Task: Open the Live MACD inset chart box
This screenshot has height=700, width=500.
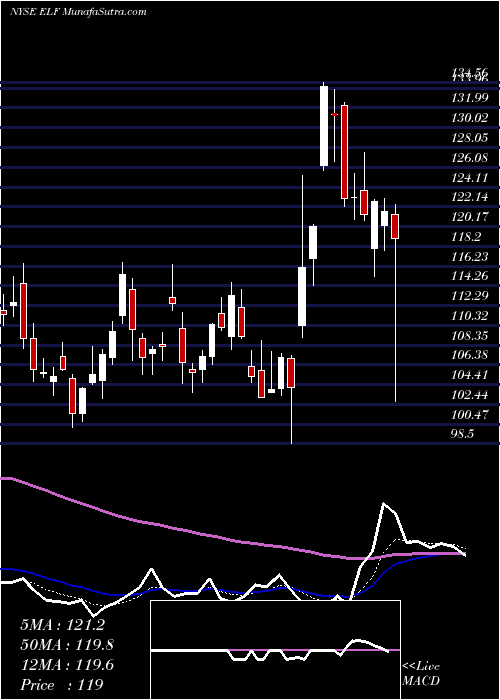Action: click(275, 650)
